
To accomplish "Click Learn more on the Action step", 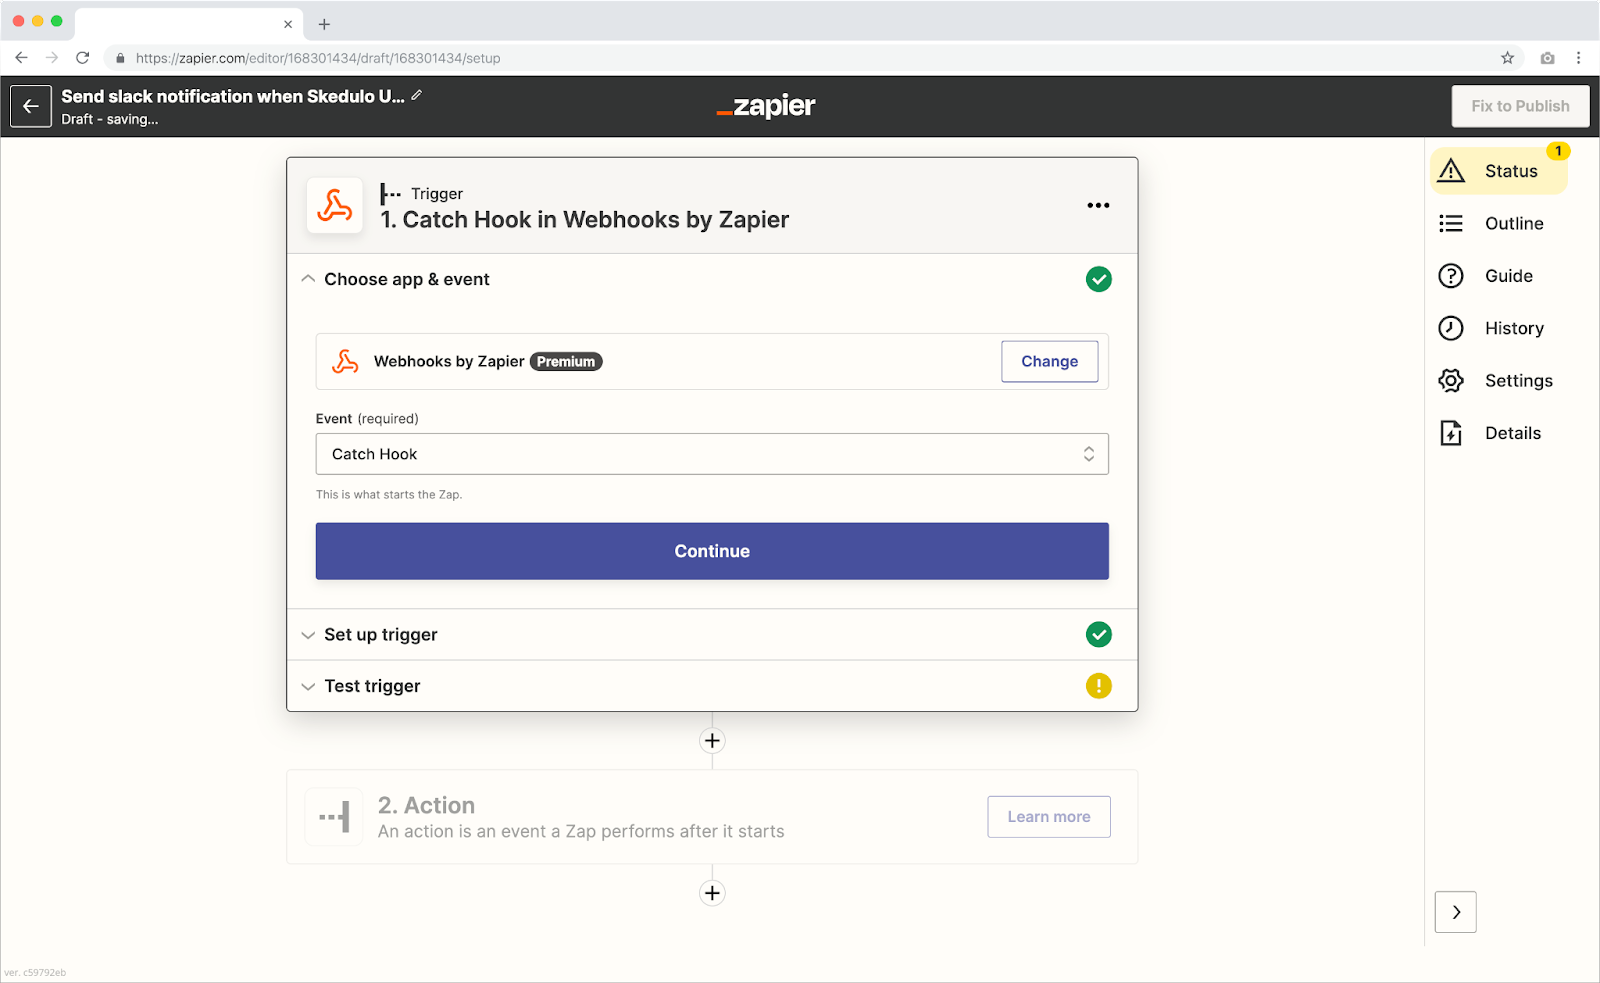I will pyautogui.click(x=1049, y=817).
